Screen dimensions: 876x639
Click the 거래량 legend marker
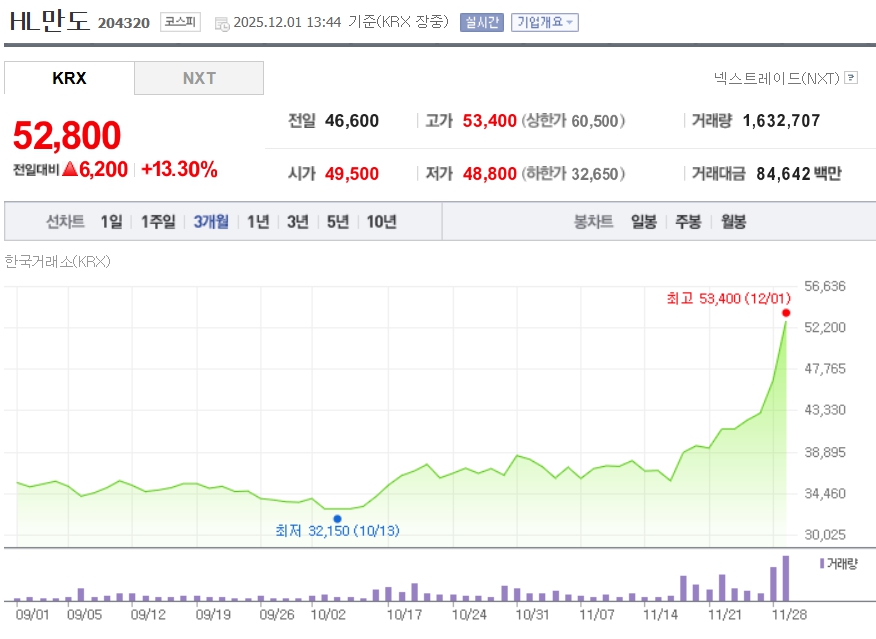coord(822,563)
